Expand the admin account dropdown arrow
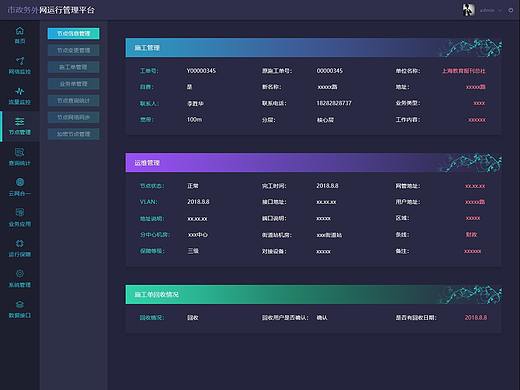 [x=500, y=11]
